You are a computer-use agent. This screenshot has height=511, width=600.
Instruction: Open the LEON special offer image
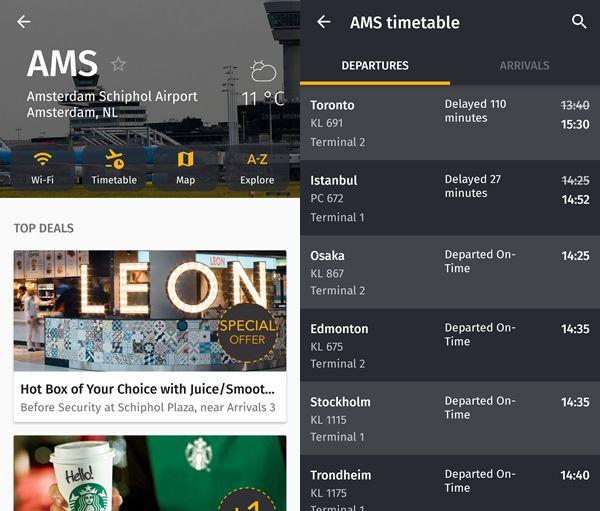[150, 311]
